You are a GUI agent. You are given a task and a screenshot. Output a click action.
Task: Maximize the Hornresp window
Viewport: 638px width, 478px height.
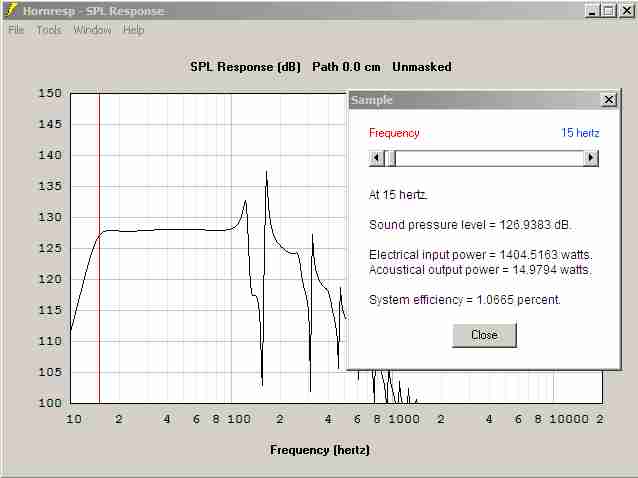click(x=609, y=11)
